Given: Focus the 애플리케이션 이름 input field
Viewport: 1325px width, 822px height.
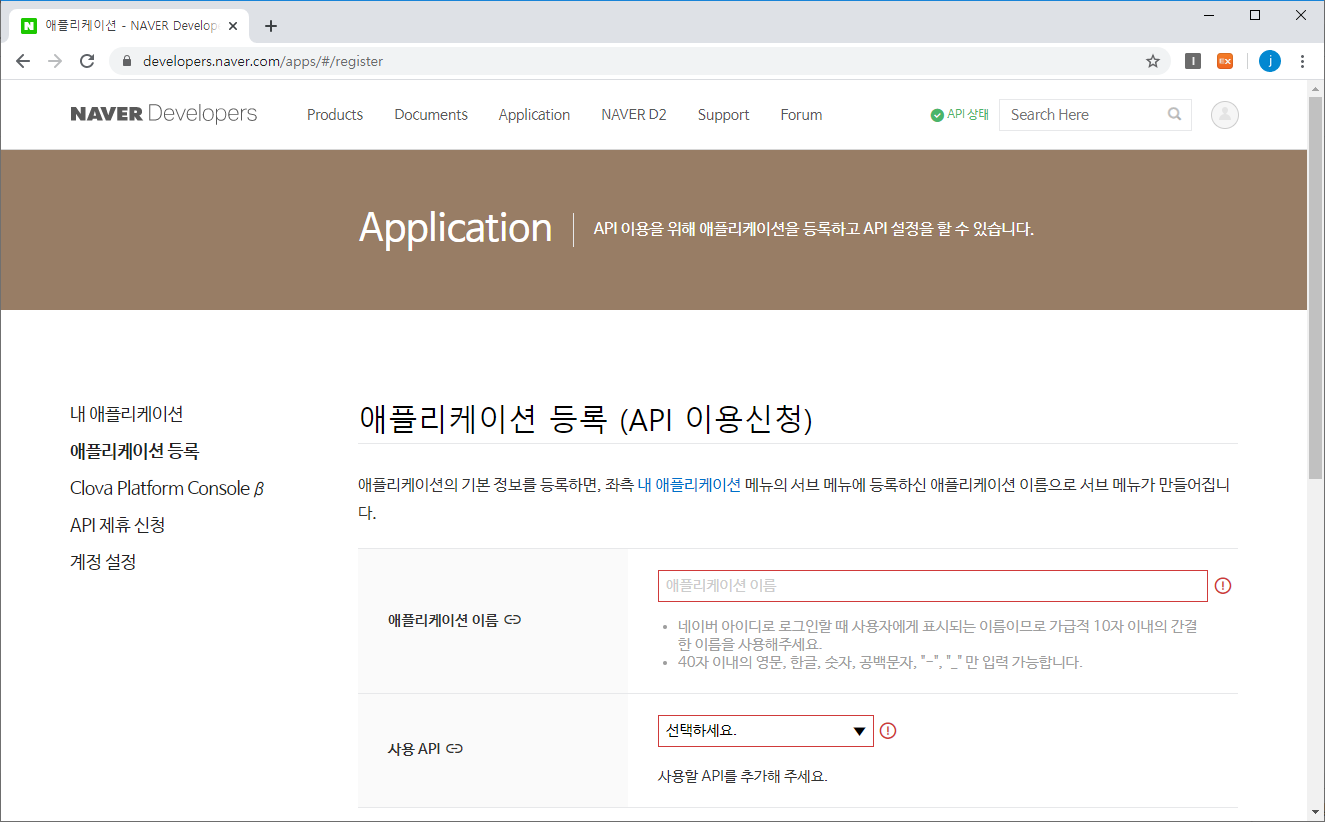Looking at the screenshot, I should pos(933,586).
